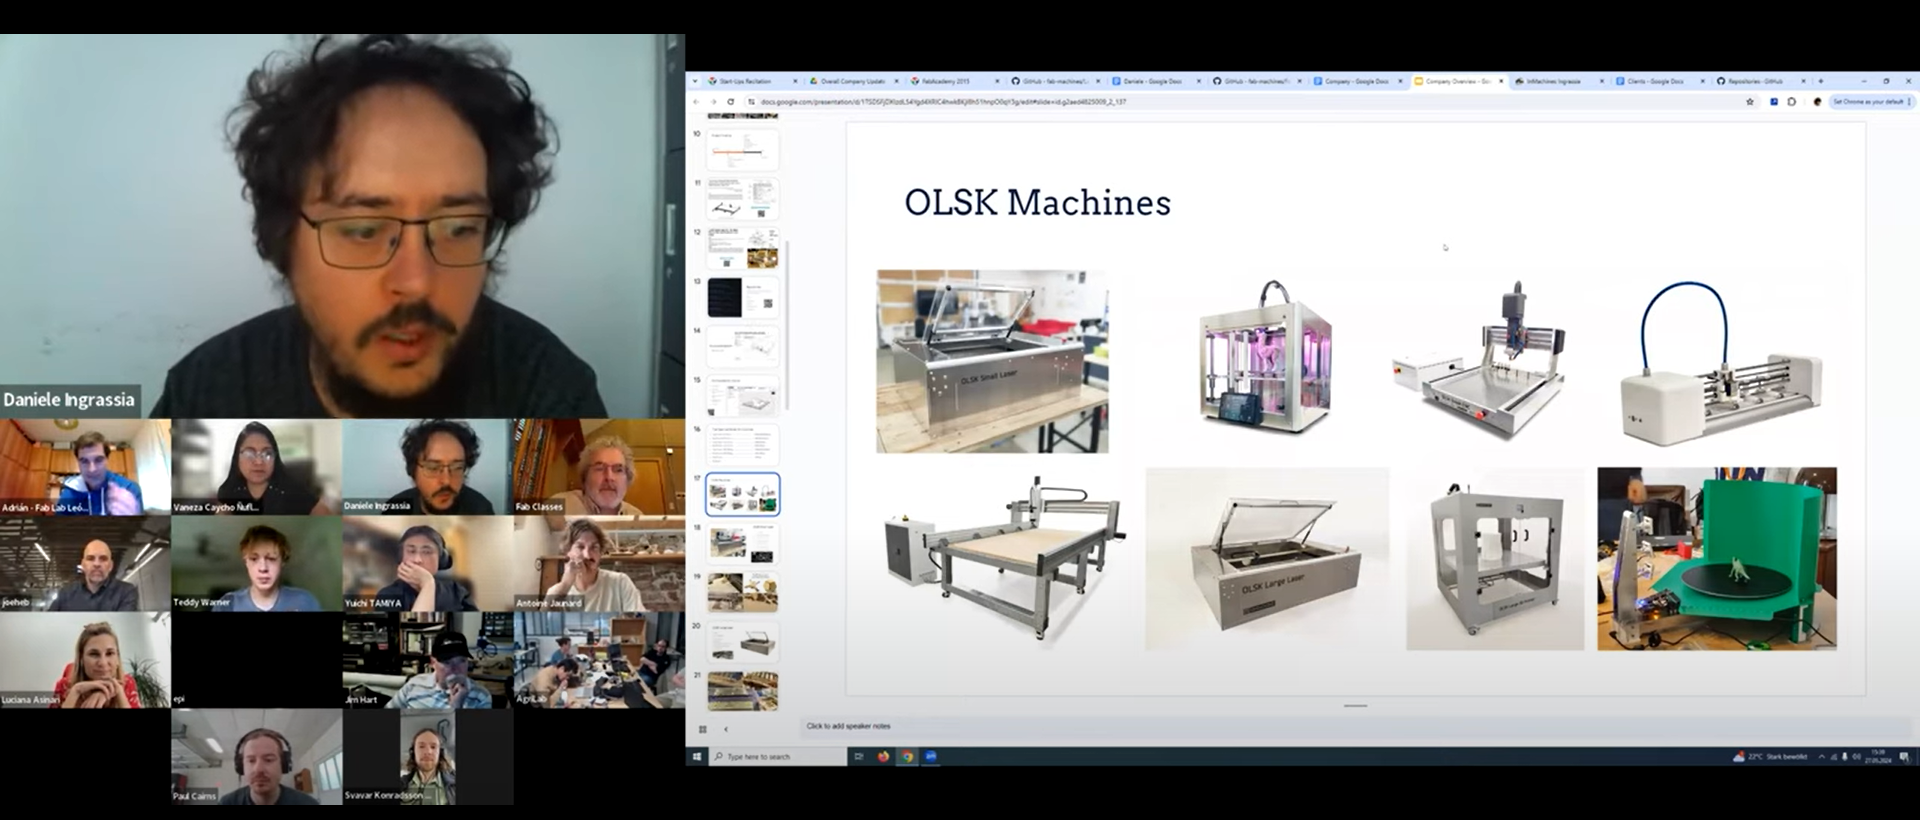The image size is (1920, 820).
Task: Open the notification center icon
Action: (1904, 757)
